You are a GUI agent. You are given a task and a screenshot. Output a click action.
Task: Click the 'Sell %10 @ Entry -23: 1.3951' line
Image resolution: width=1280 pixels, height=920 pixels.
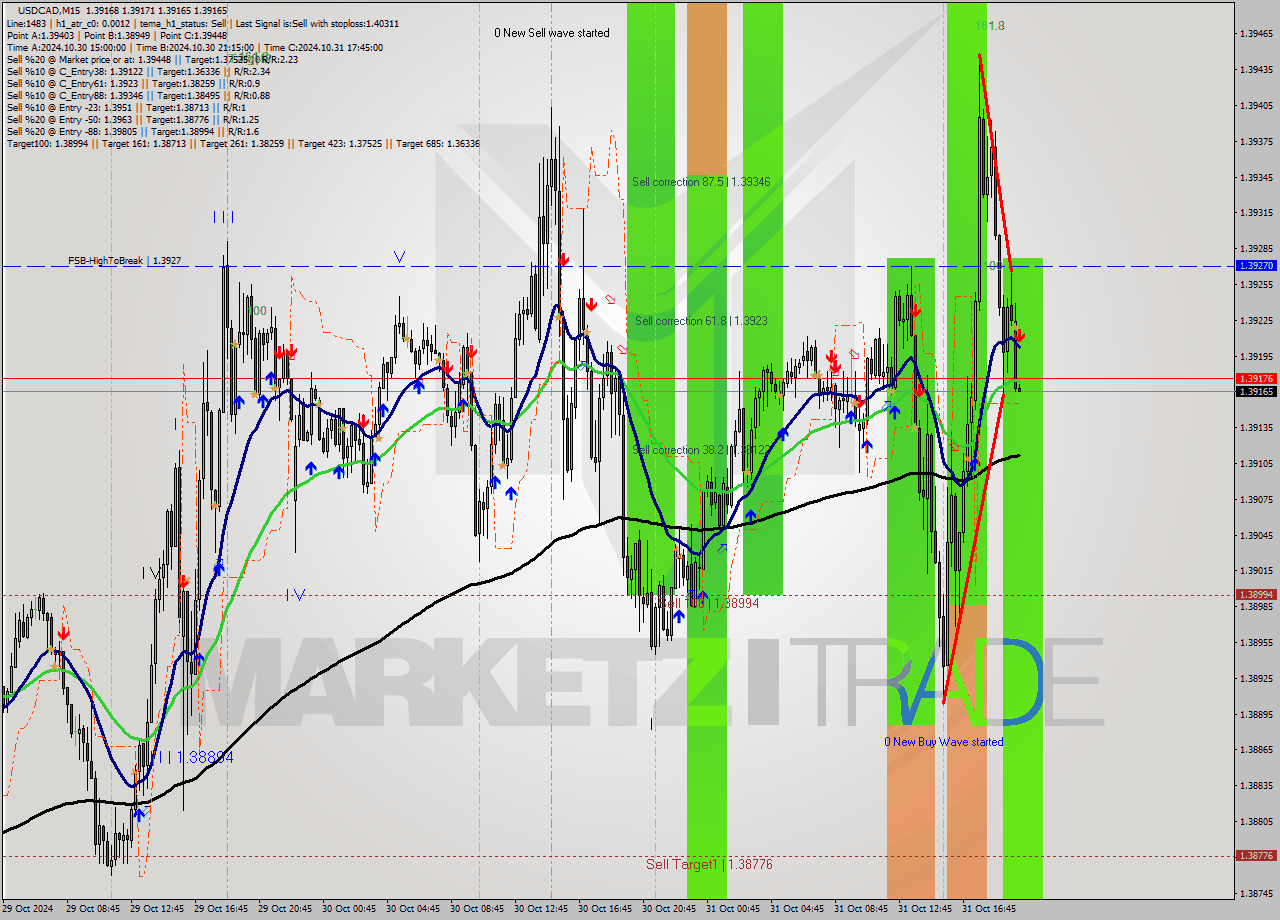(x=126, y=107)
